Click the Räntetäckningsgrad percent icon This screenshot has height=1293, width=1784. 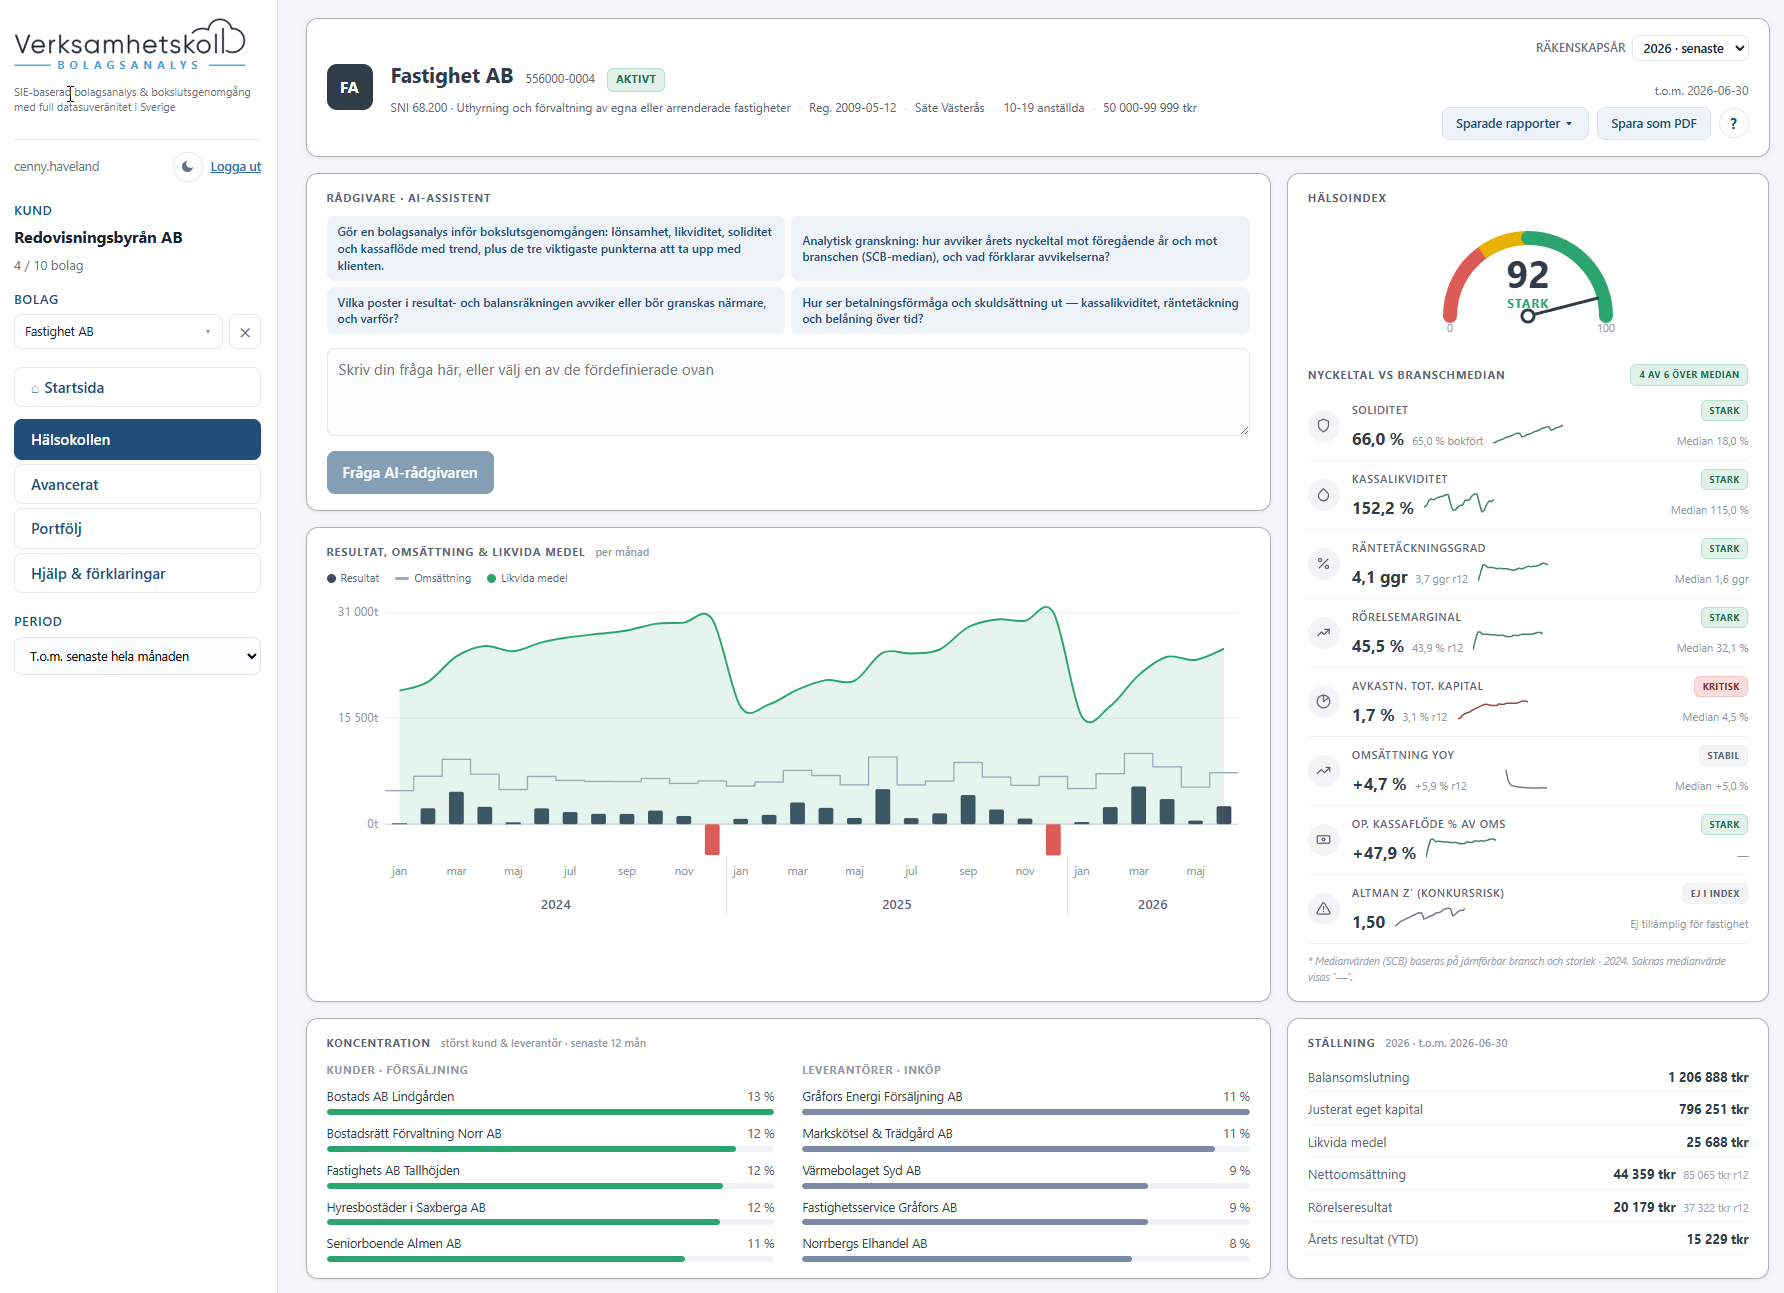pyautogui.click(x=1323, y=564)
